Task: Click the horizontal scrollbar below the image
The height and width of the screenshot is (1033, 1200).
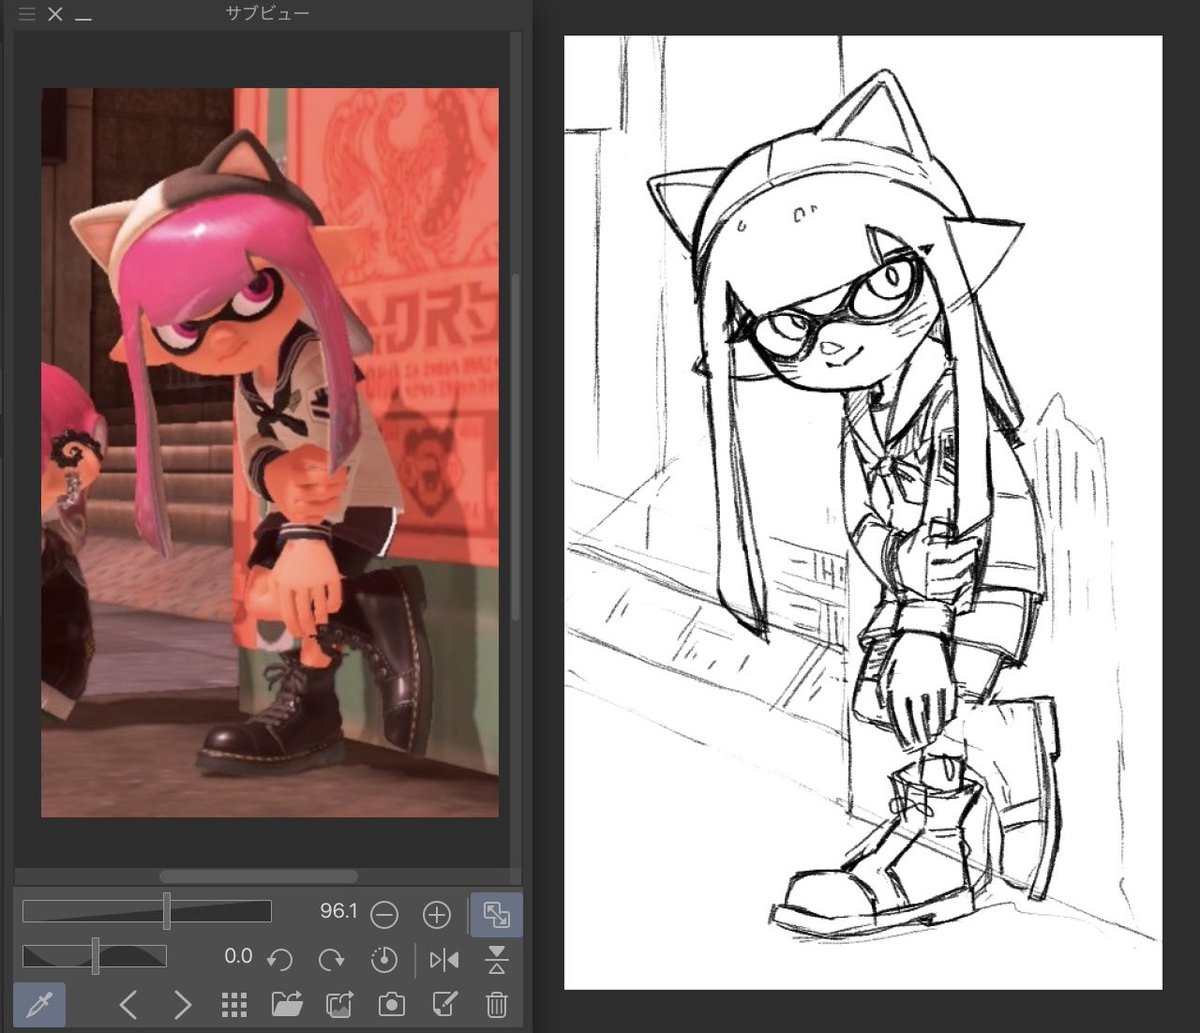Action: (x=258, y=876)
